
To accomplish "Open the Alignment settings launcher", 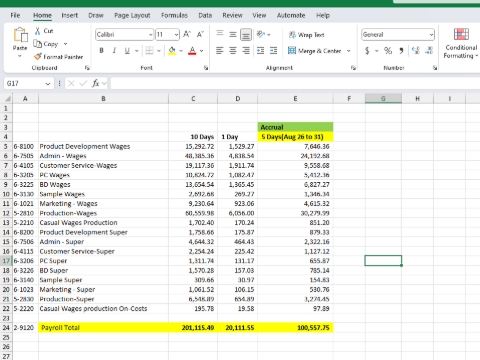I will click(x=353, y=68).
